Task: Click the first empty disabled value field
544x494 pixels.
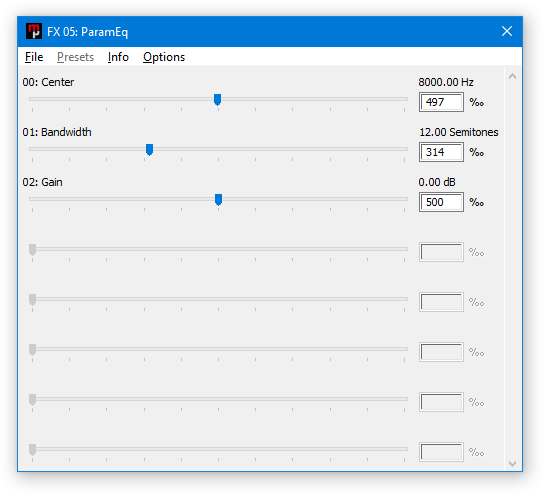Action: pos(441,252)
